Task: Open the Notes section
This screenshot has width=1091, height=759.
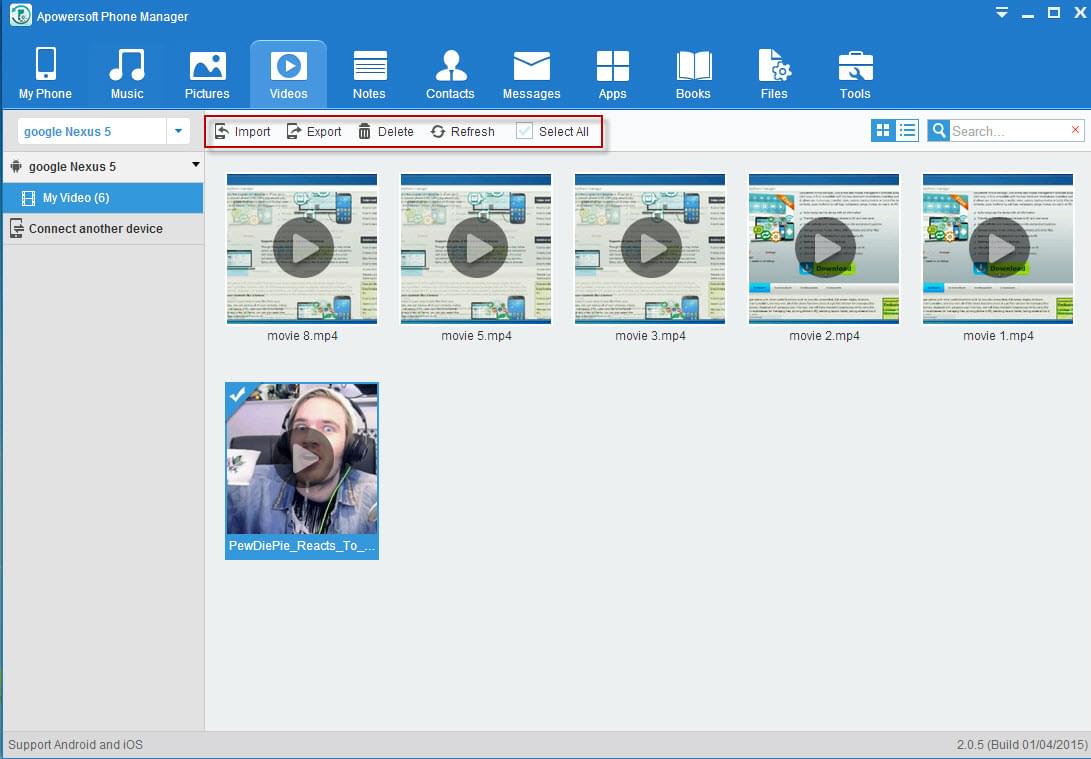Action: [369, 74]
